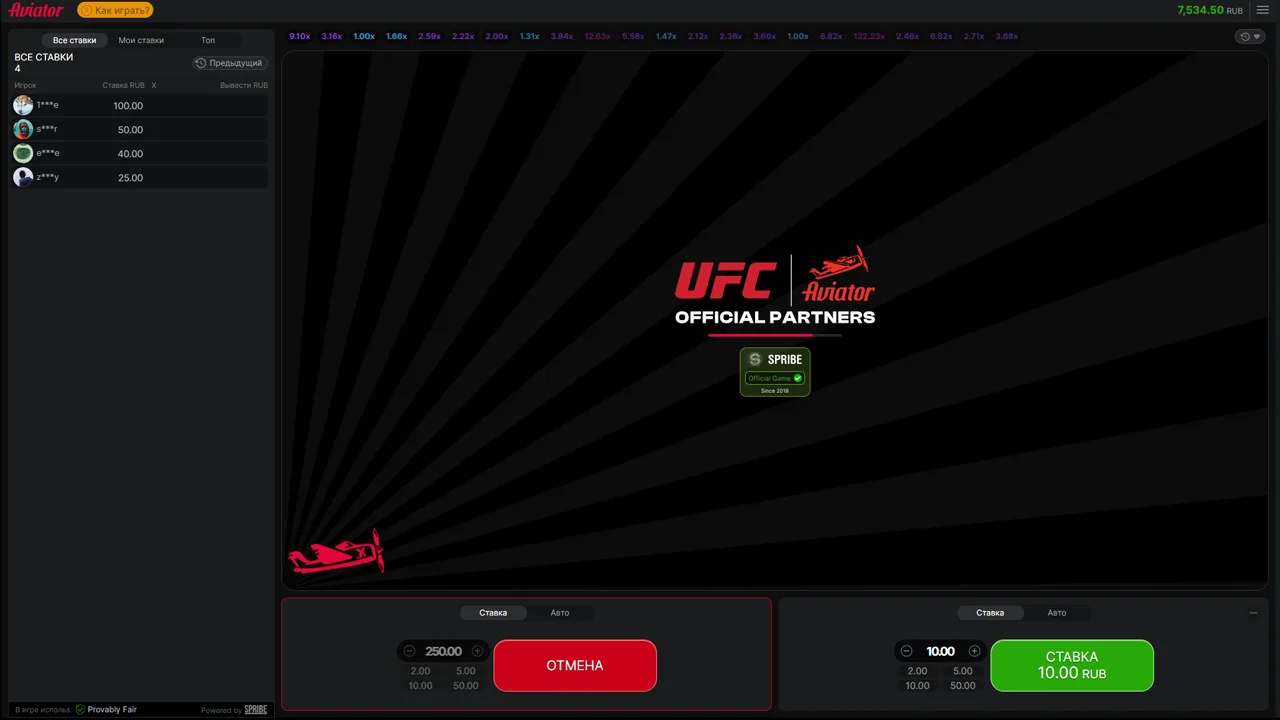This screenshot has width=1280, height=720.
Task: Select Ставка mode in the right bet panel
Action: 990,613
